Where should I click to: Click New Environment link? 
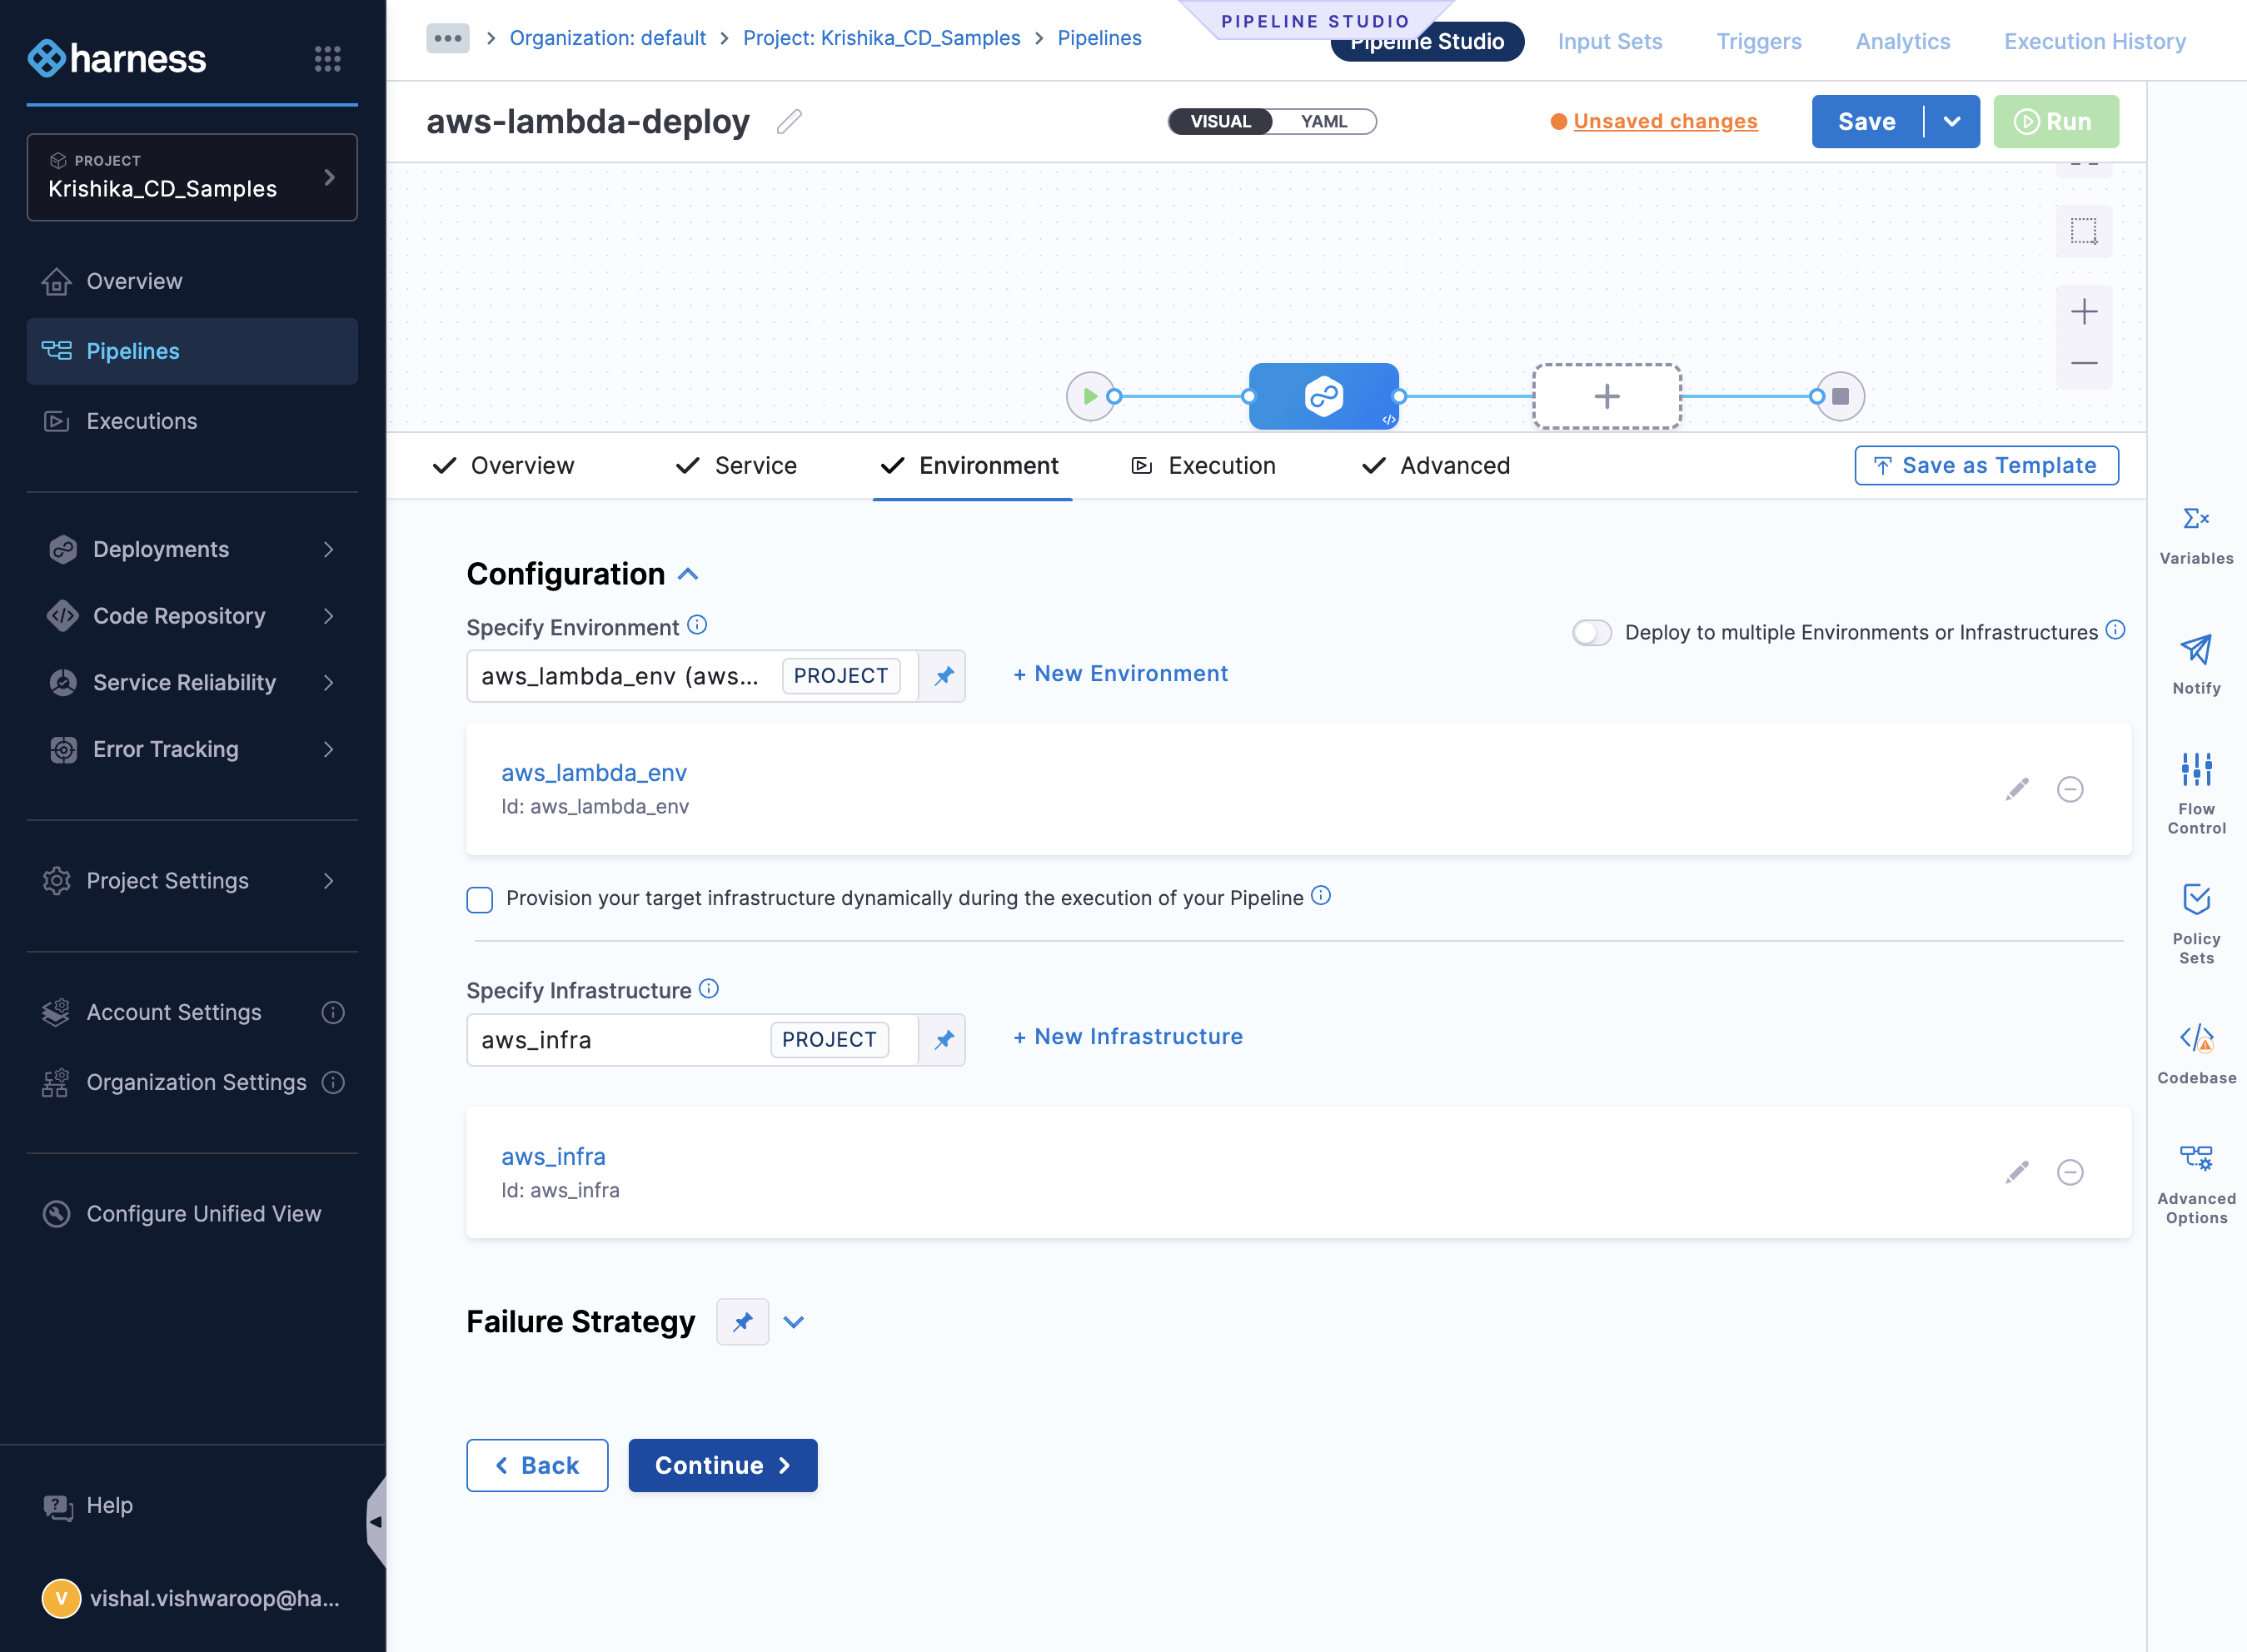coord(1120,674)
